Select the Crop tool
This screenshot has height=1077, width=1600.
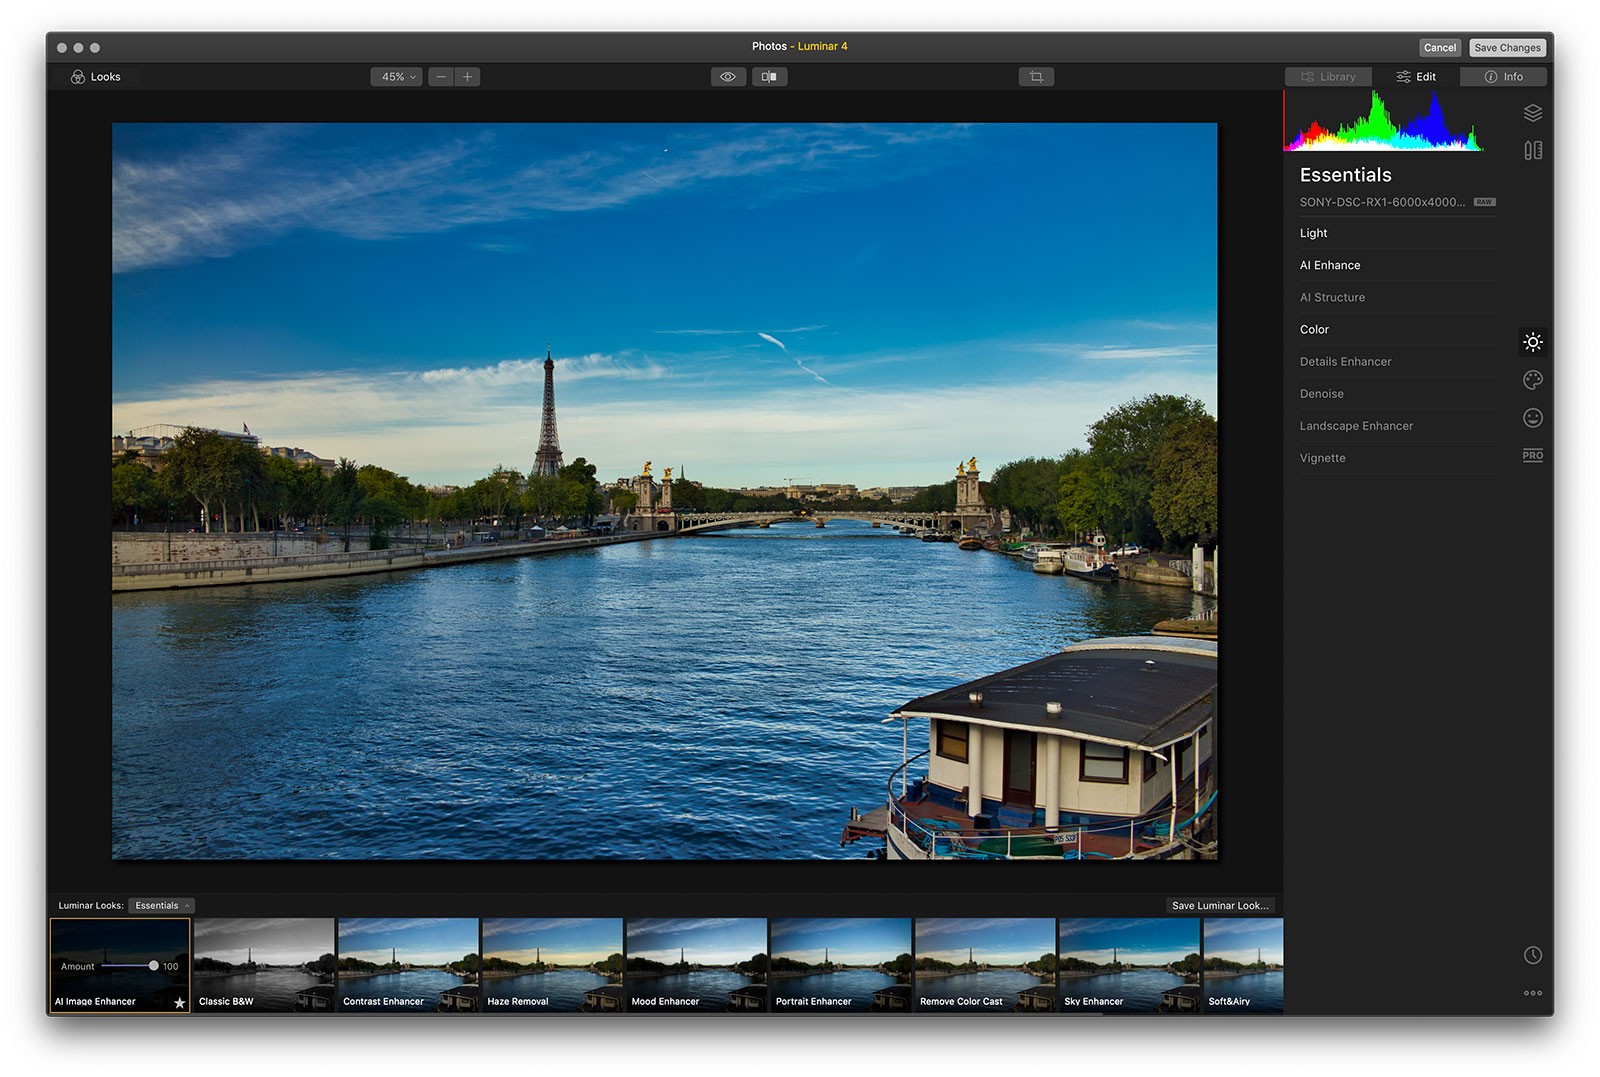(x=1036, y=77)
